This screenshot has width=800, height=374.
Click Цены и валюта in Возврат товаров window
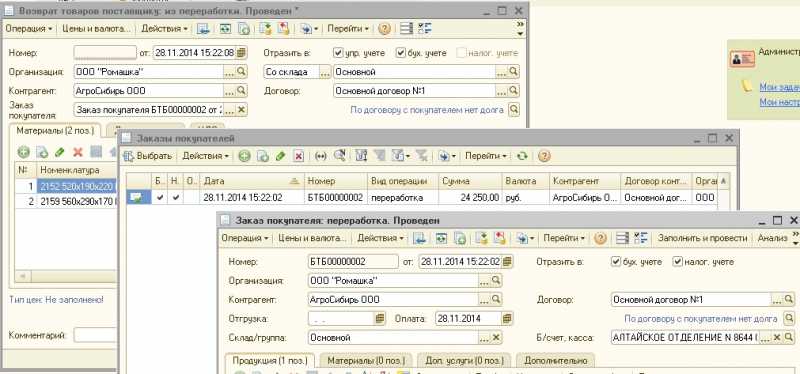(x=96, y=29)
